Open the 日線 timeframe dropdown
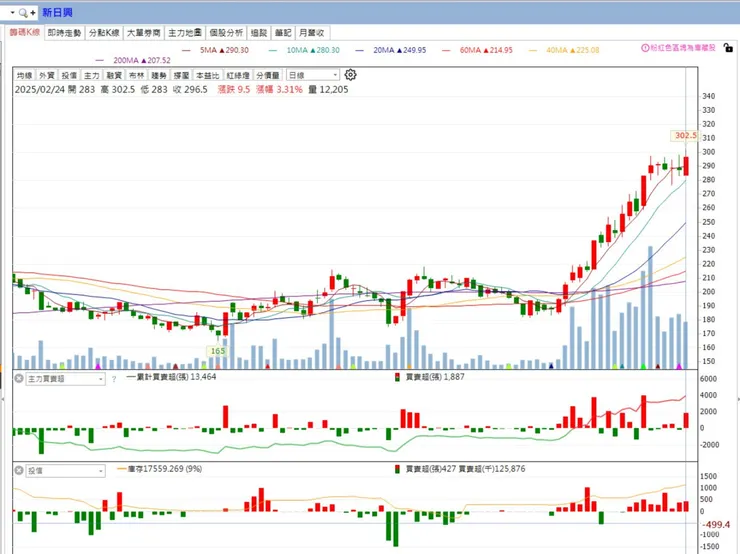The height and width of the screenshot is (554, 740). [x=313, y=75]
